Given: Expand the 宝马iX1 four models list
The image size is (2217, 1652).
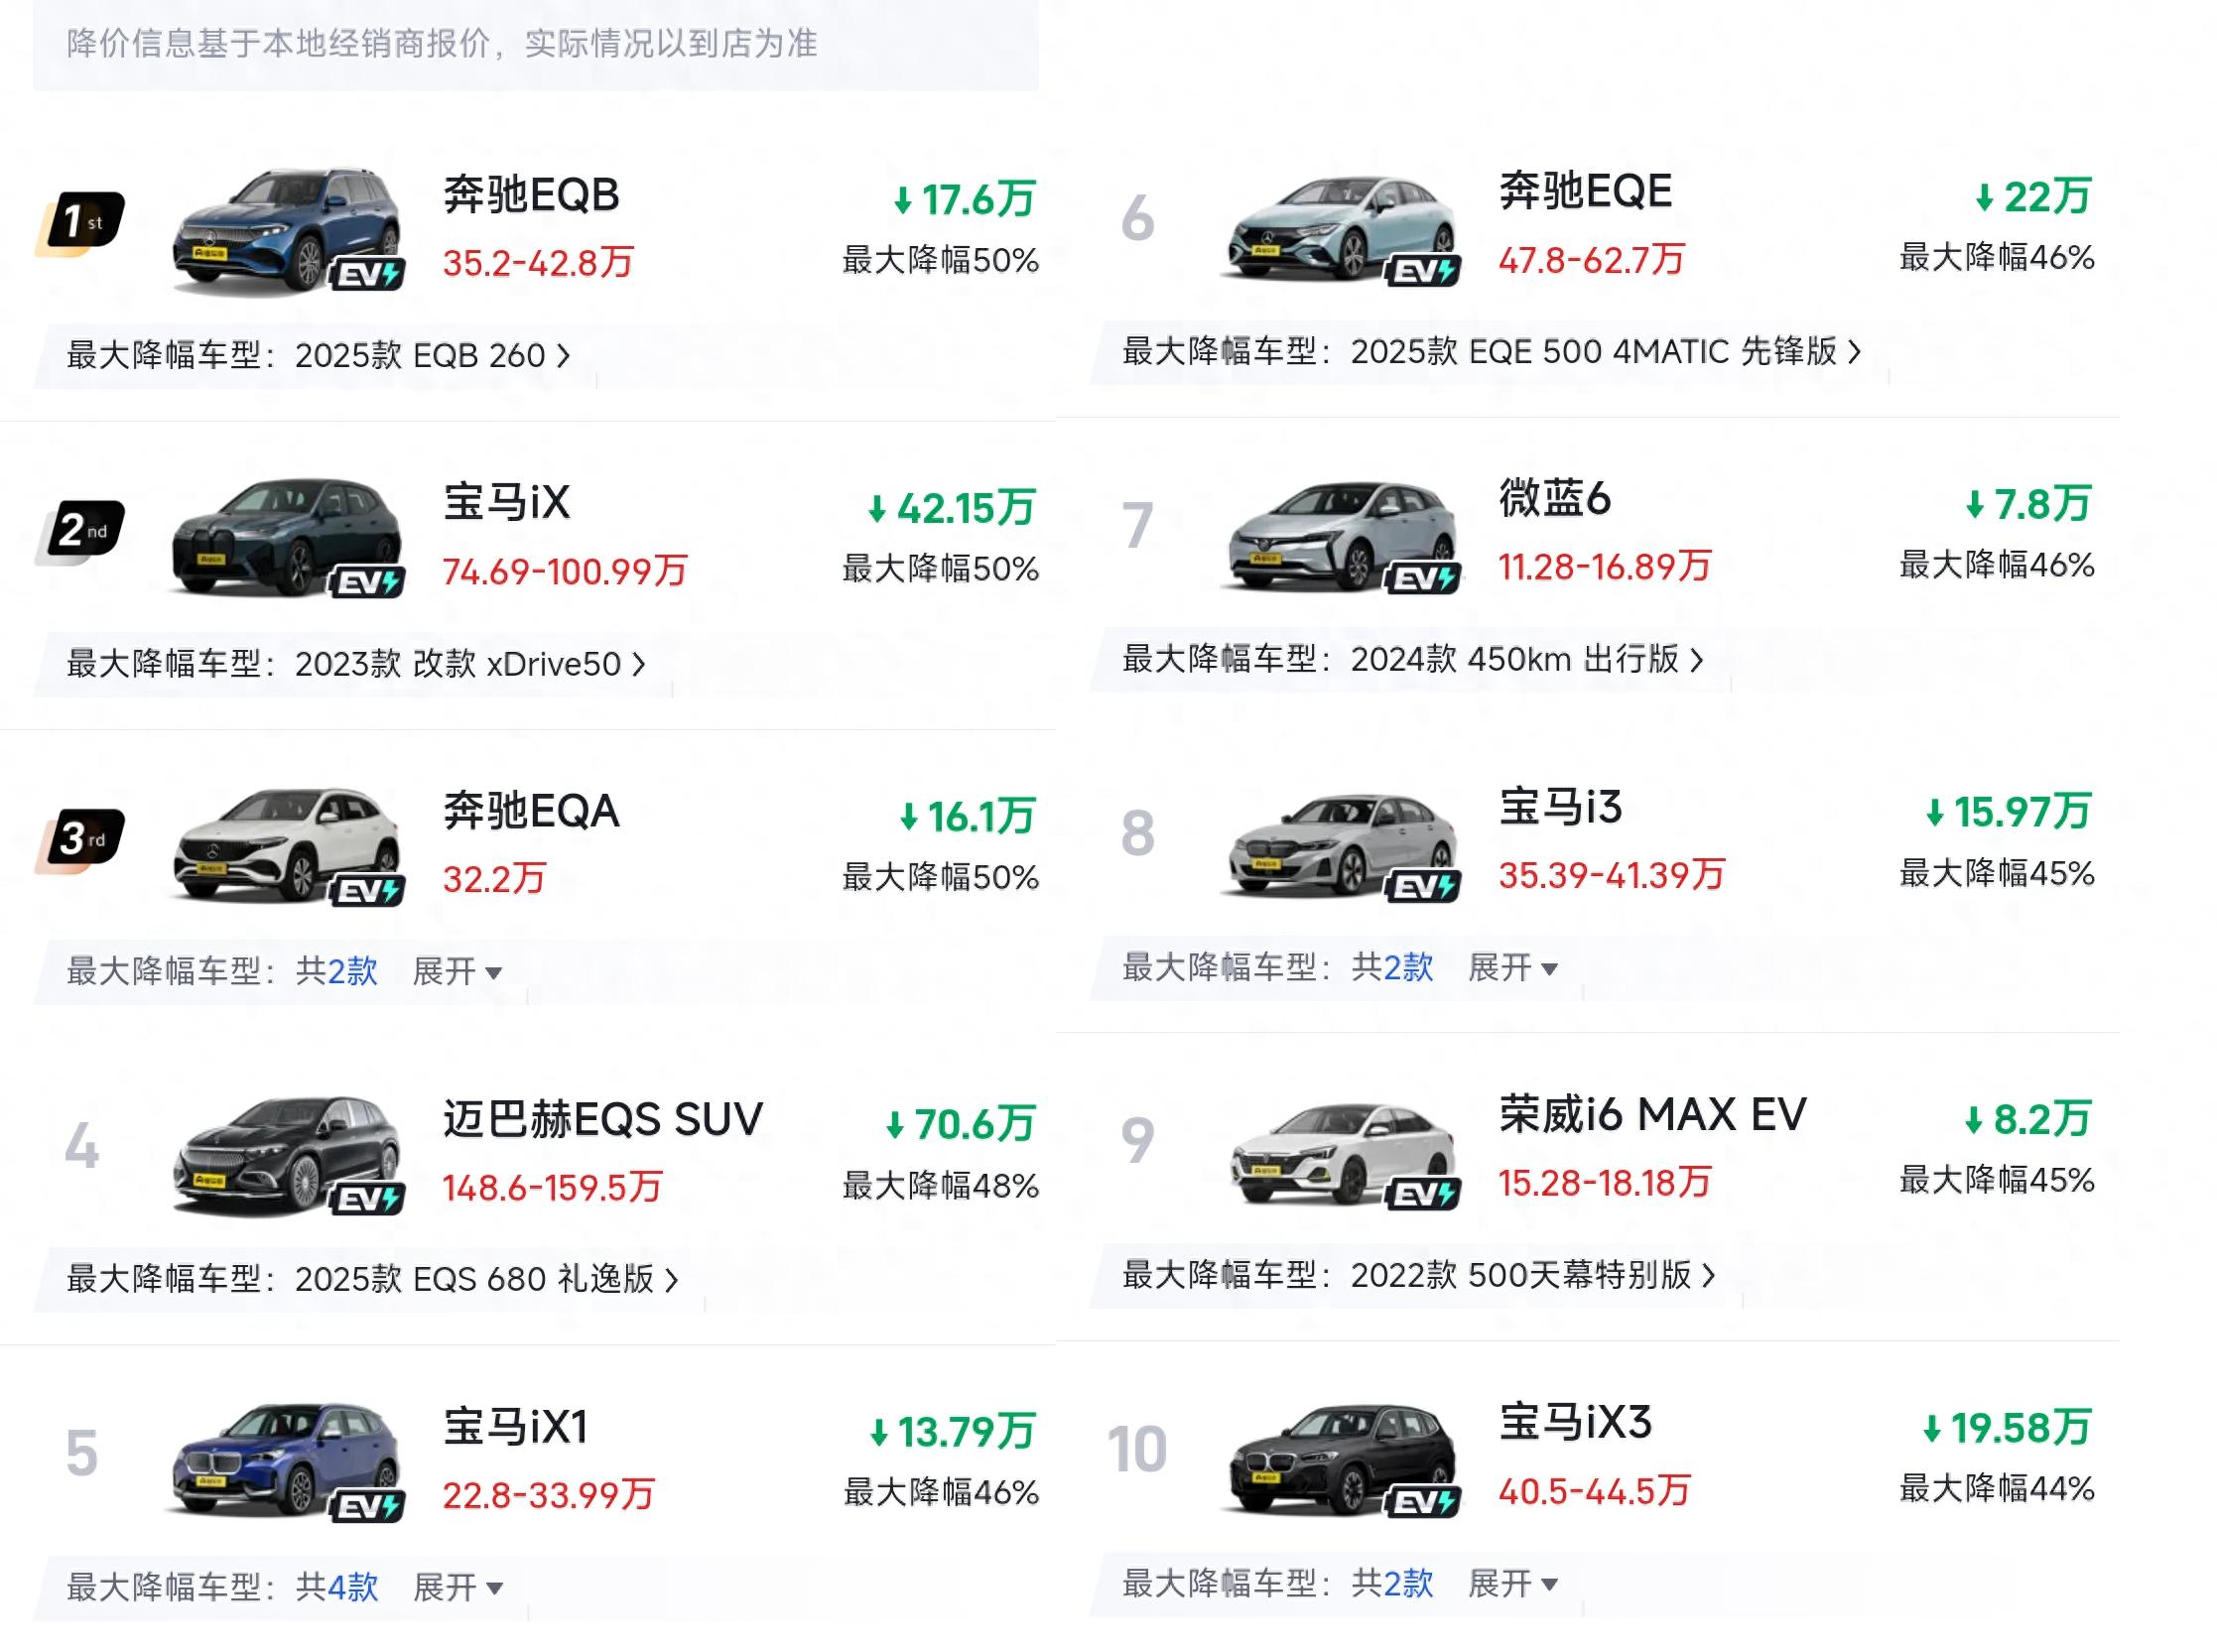Looking at the screenshot, I should pos(456,1587).
